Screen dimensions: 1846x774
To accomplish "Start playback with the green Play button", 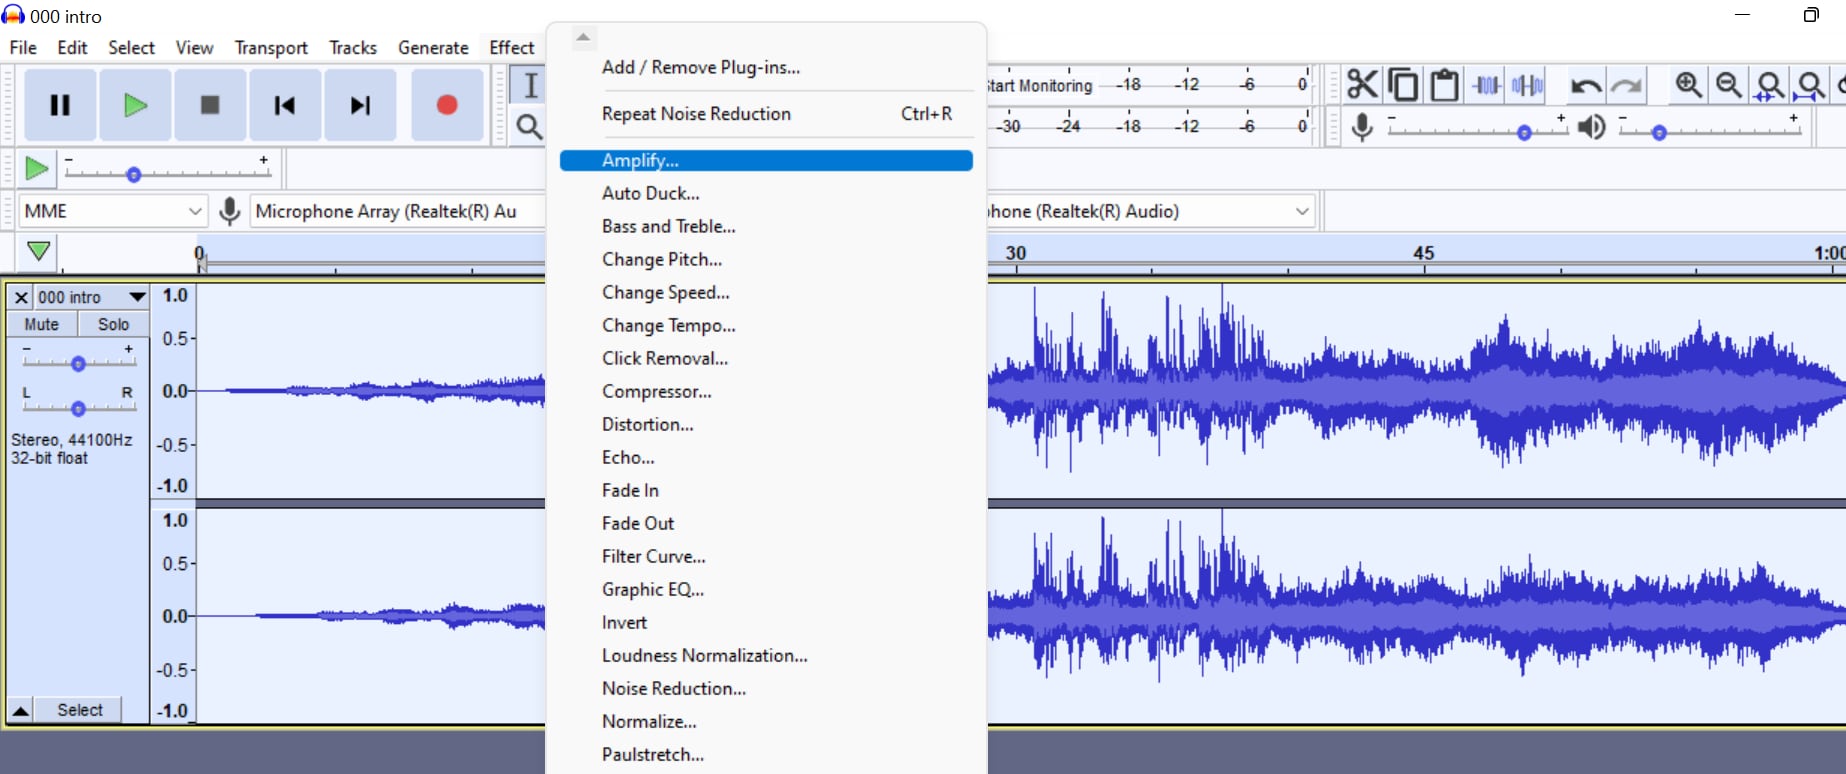I will click(135, 105).
